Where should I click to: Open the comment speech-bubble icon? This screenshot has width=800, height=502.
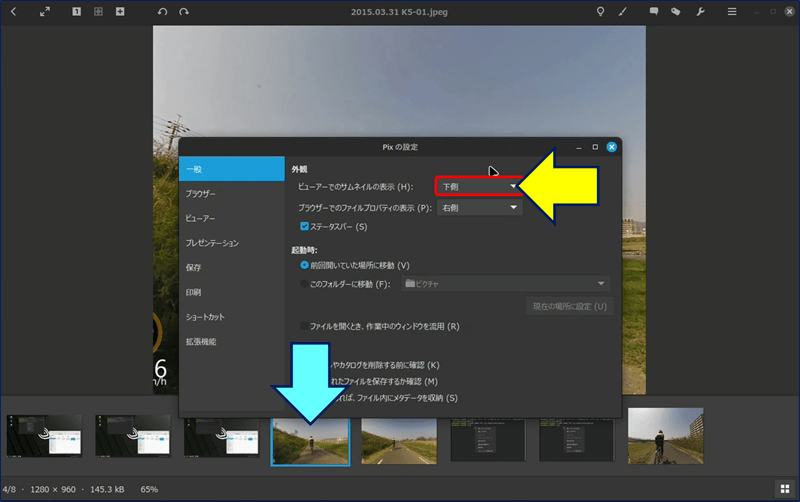click(654, 11)
